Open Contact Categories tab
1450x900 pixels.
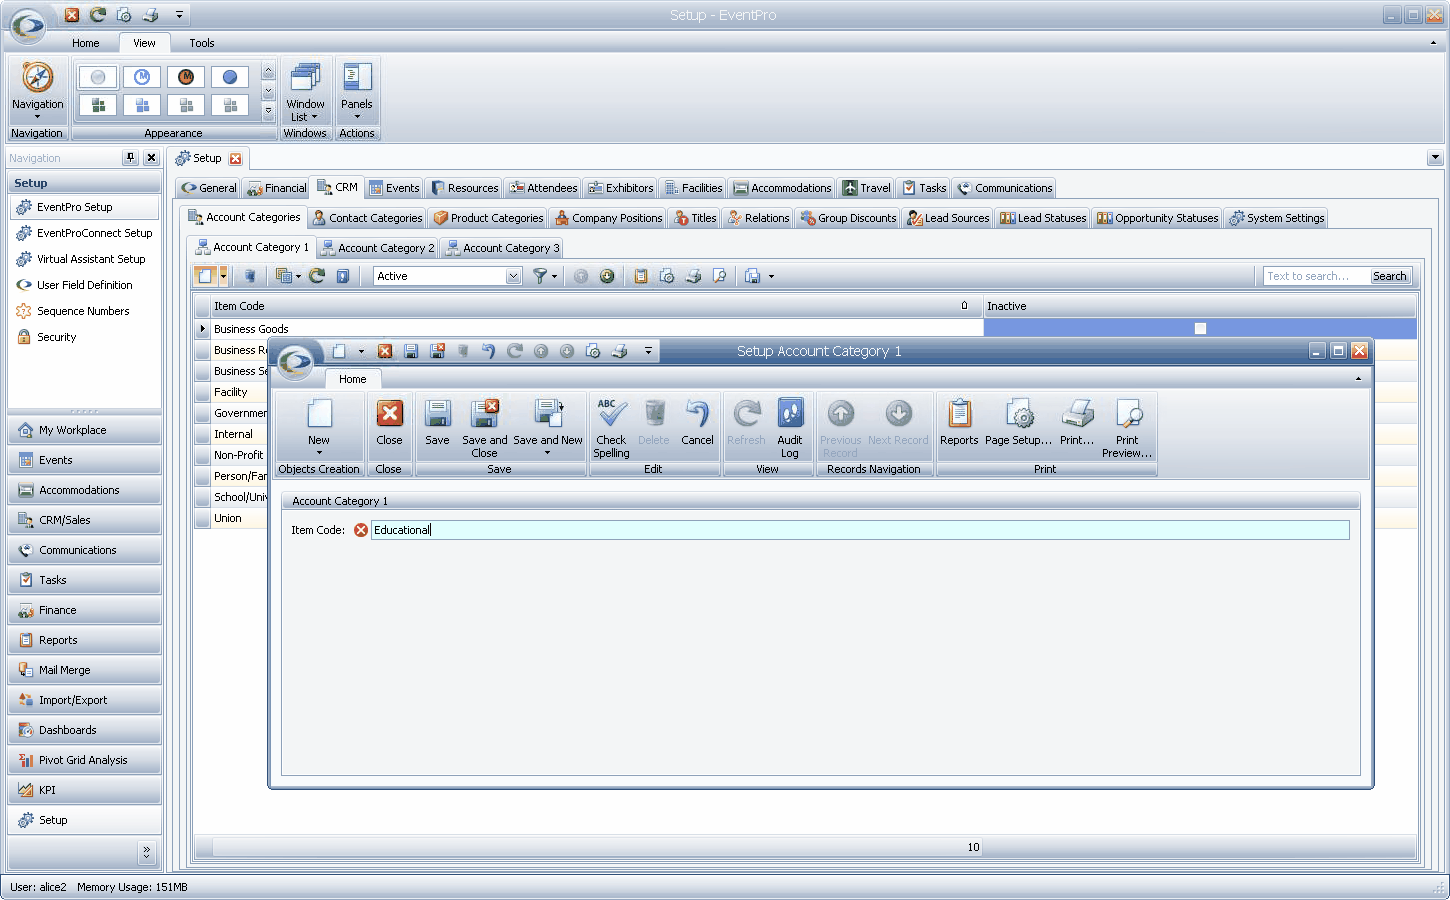(367, 218)
